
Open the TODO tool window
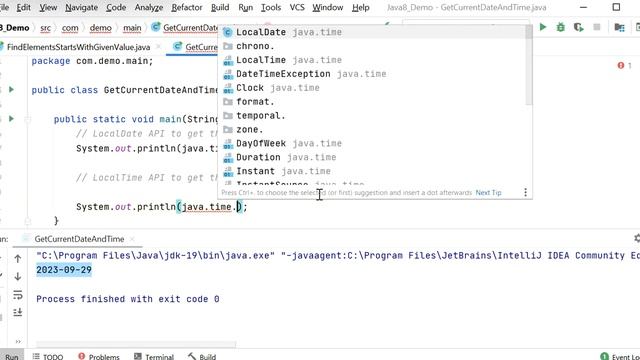(x=48, y=356)
